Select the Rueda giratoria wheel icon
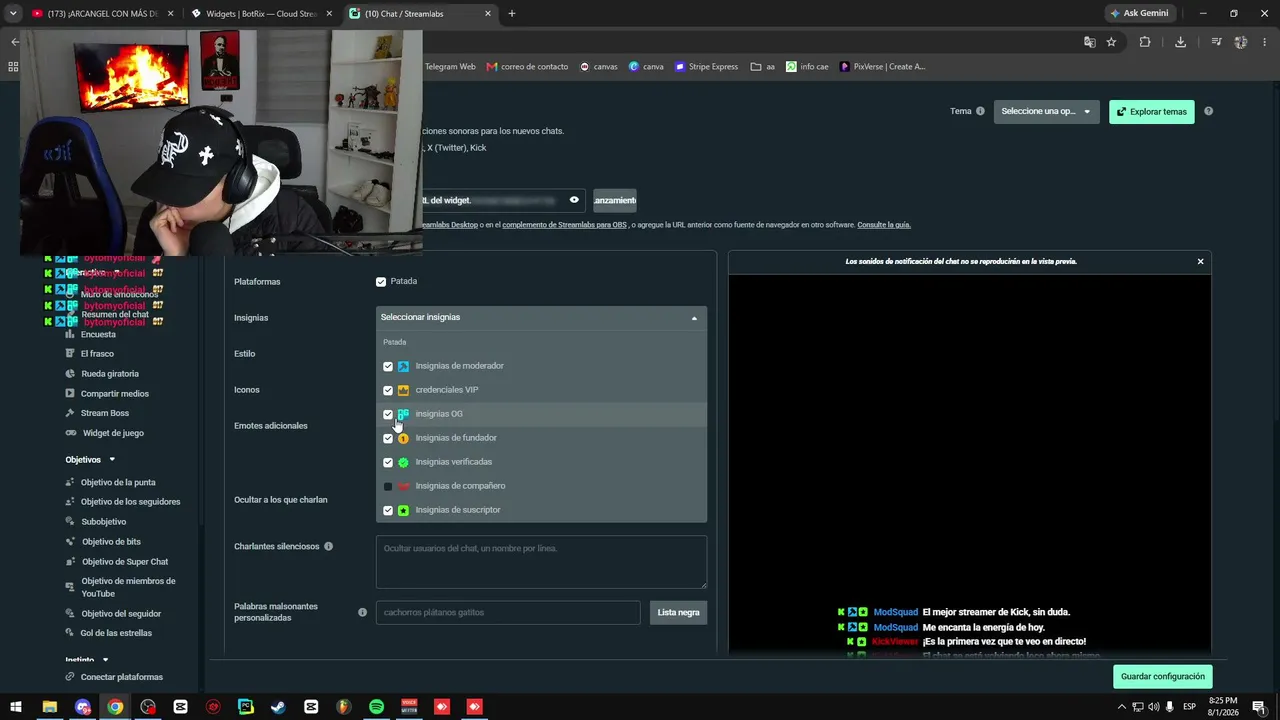Screen dimensions: 1280x720 pos(70,374)
